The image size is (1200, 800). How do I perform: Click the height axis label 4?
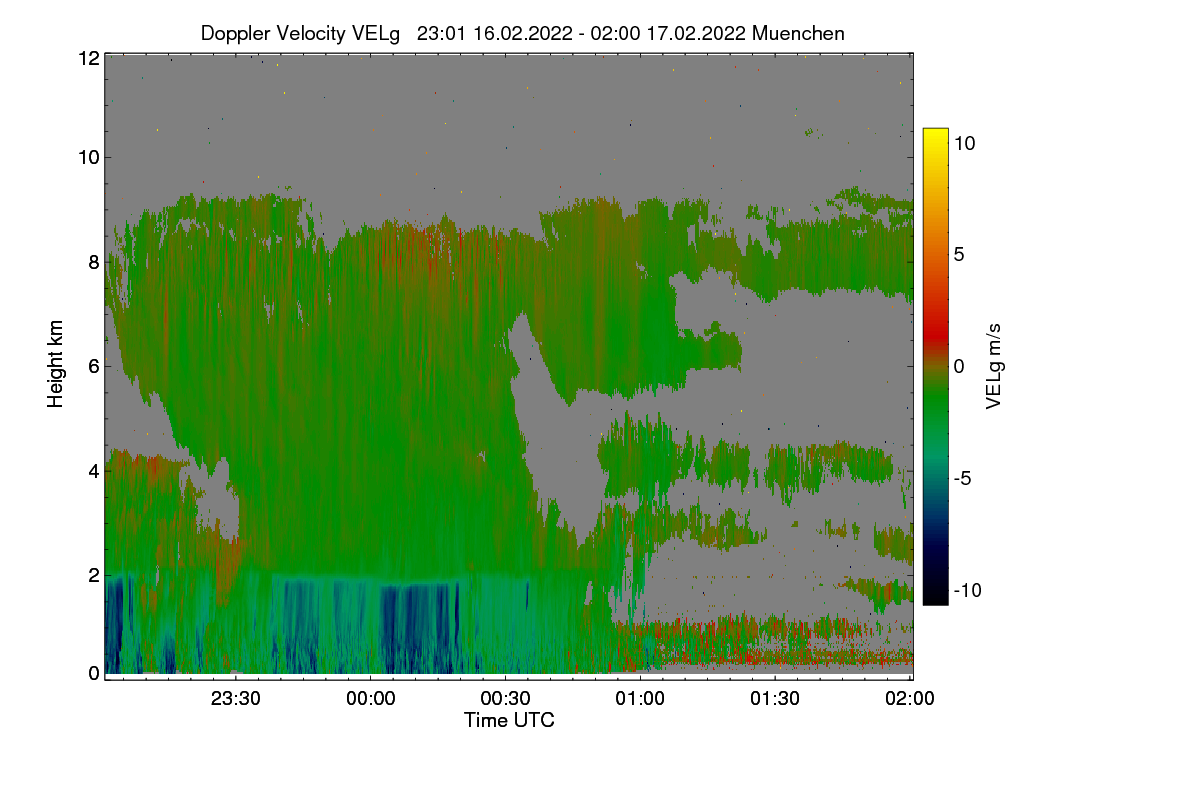pyautogui.click(x=93, y=470)
